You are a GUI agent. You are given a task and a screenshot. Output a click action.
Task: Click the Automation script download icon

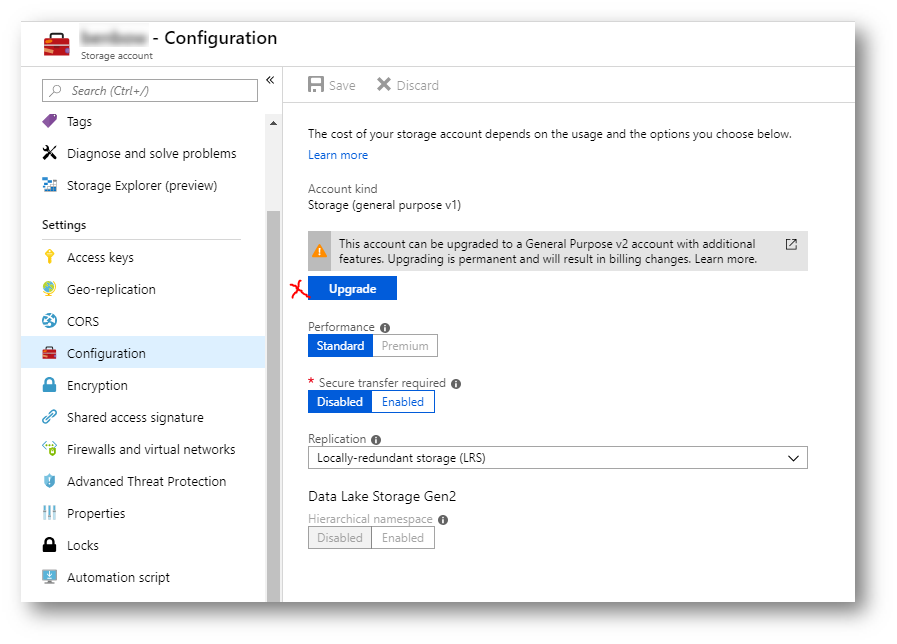[x=50, y=577]
